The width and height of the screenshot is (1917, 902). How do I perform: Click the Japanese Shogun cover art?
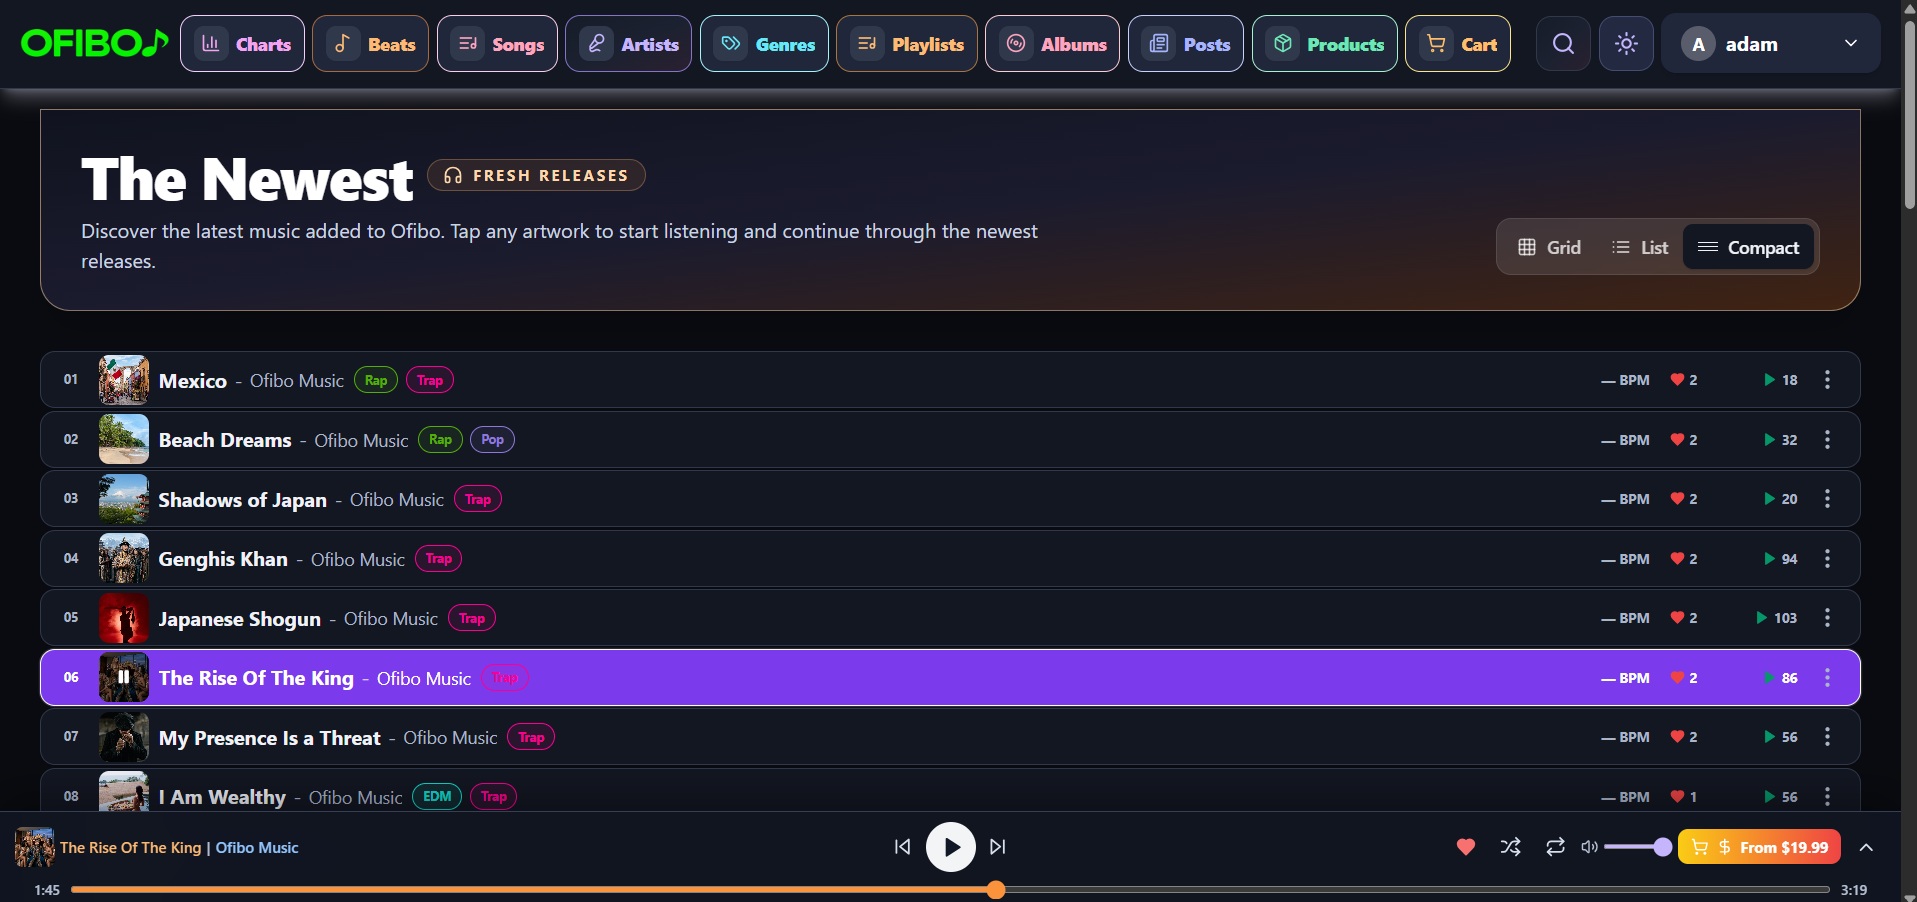tap(124, 618)
